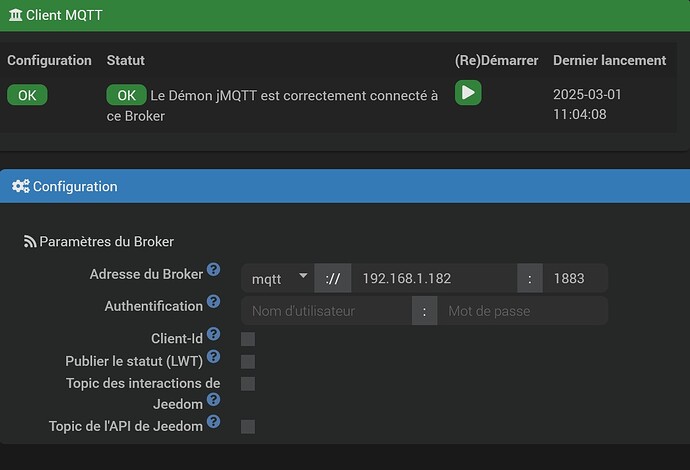This screenshot has width=690, height=470.
Task: Click the green (Re)Démarrer play button
Action: coord(468,92)
